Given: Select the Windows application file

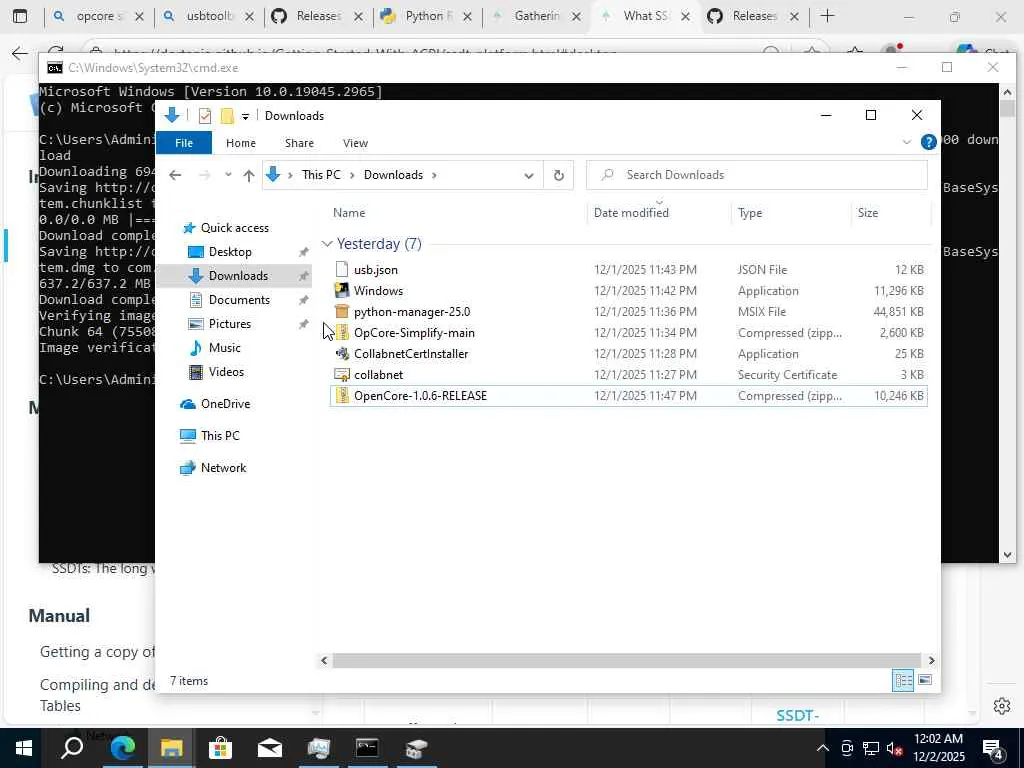Looking at the screenshot, I should click(378, 291).
